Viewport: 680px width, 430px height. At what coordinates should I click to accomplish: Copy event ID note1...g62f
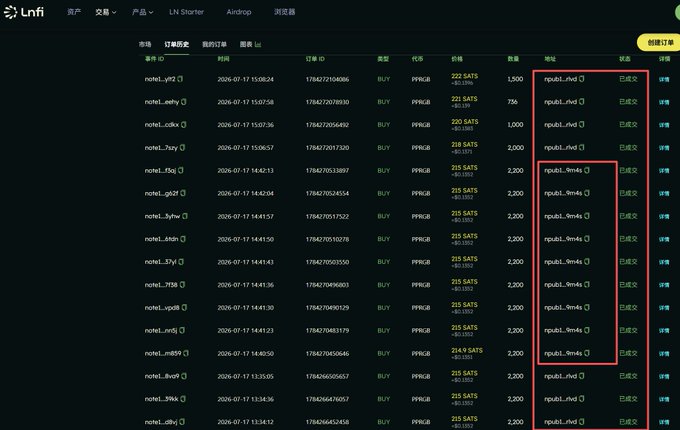[x=183, y=193]
